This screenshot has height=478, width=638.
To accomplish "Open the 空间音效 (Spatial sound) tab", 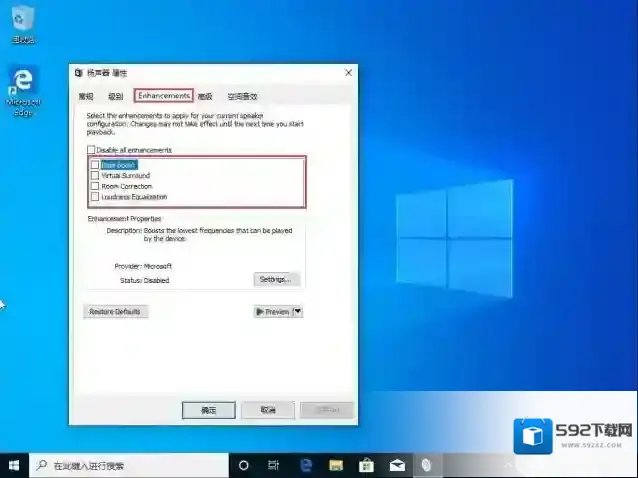I will [241, 97].
